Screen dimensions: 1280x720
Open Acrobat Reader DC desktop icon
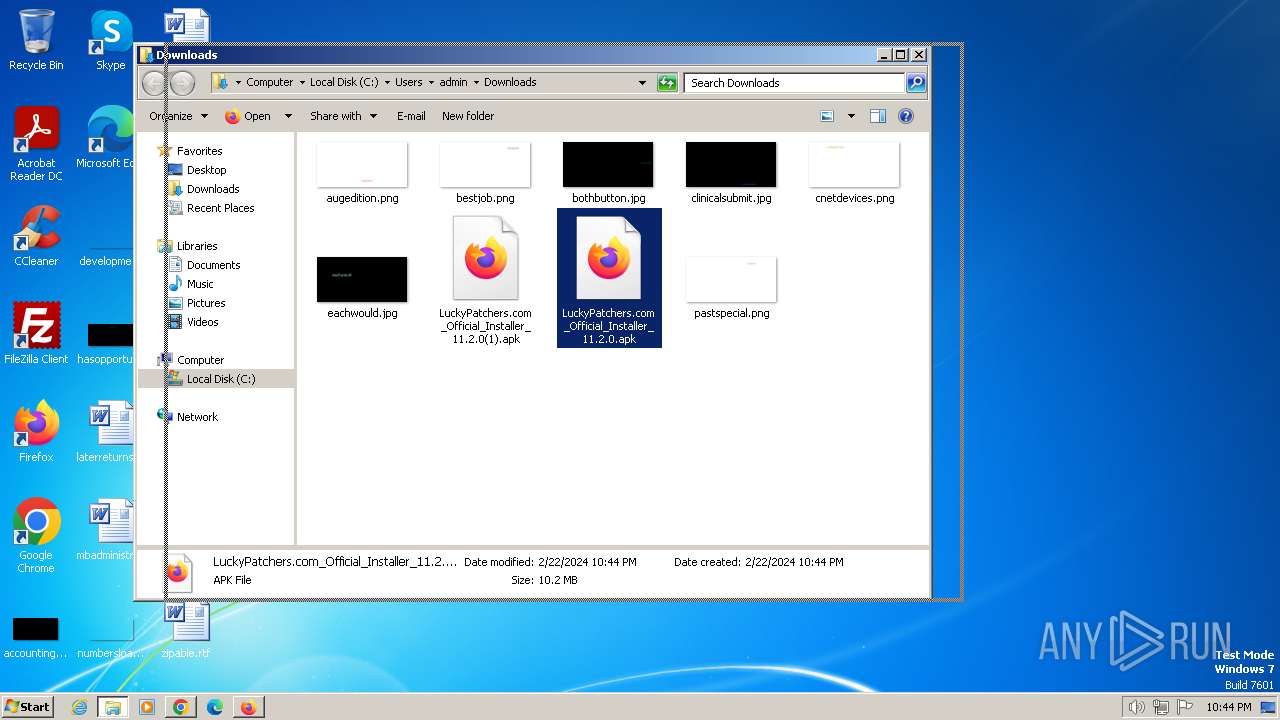click(x=36, y=144)
